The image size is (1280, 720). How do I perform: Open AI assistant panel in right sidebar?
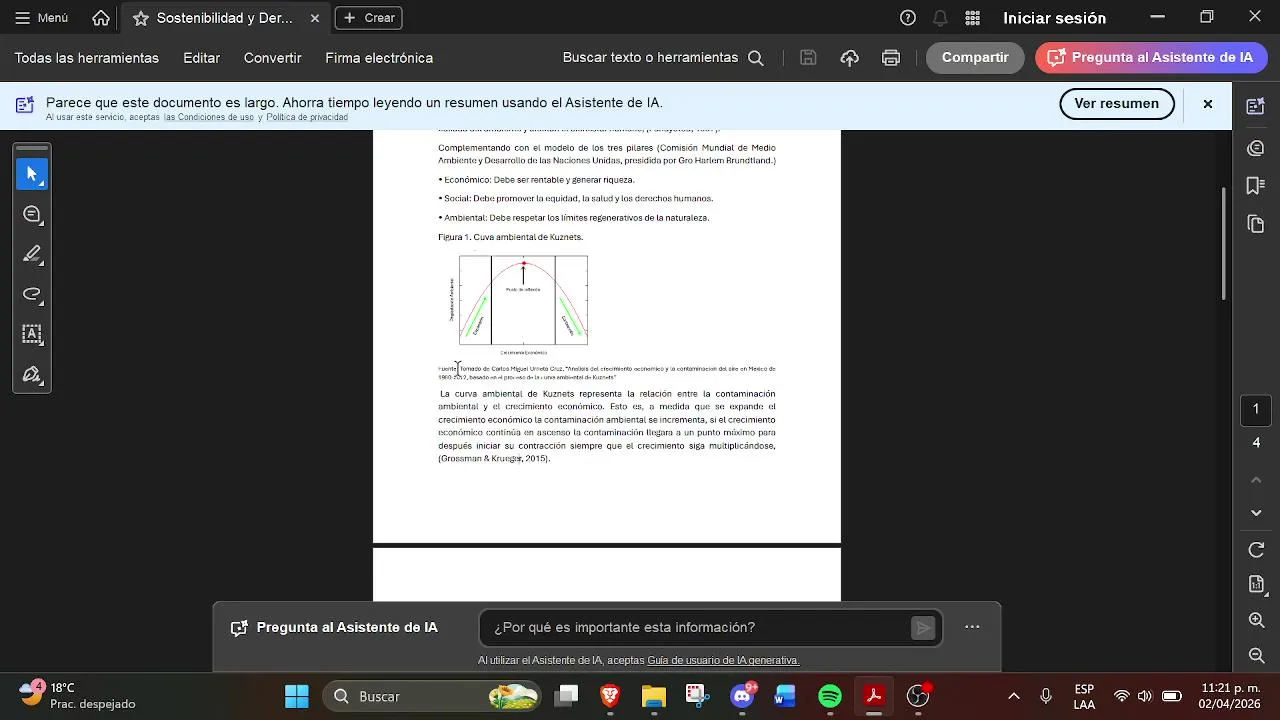(1256, 106)
